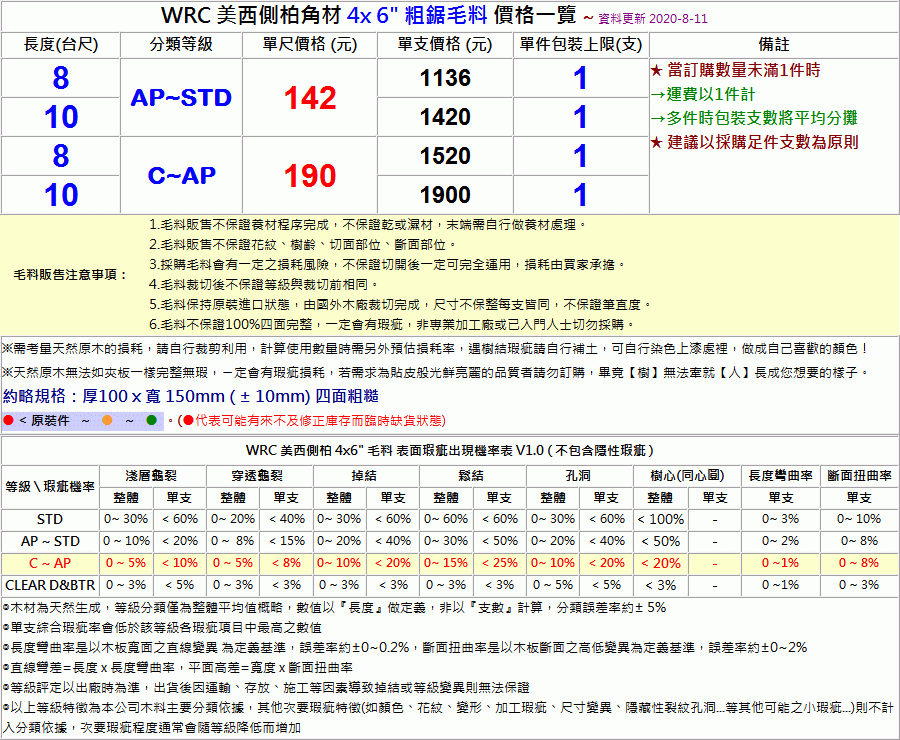Click the "原裝件" legend label

(x=50, y=421)
